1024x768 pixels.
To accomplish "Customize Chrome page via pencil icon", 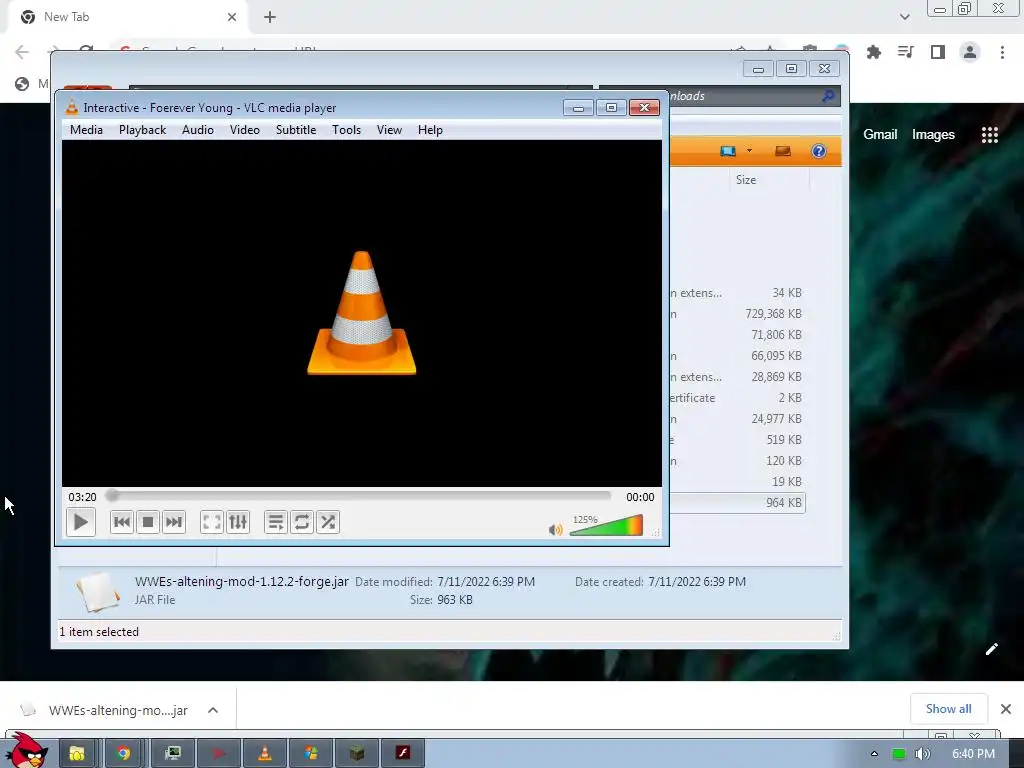I will coord(991,648).
